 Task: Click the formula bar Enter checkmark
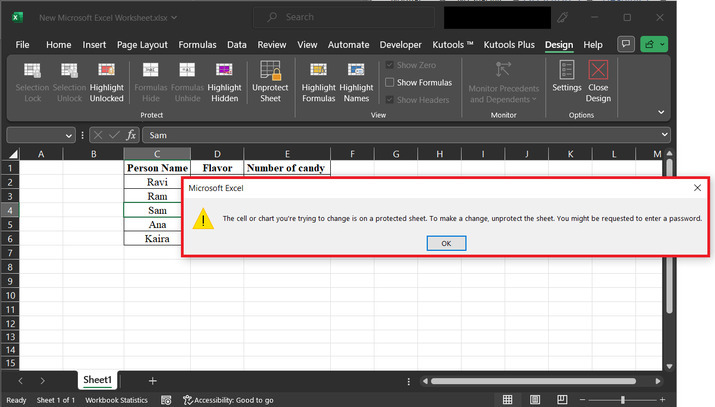pos(114,135)
